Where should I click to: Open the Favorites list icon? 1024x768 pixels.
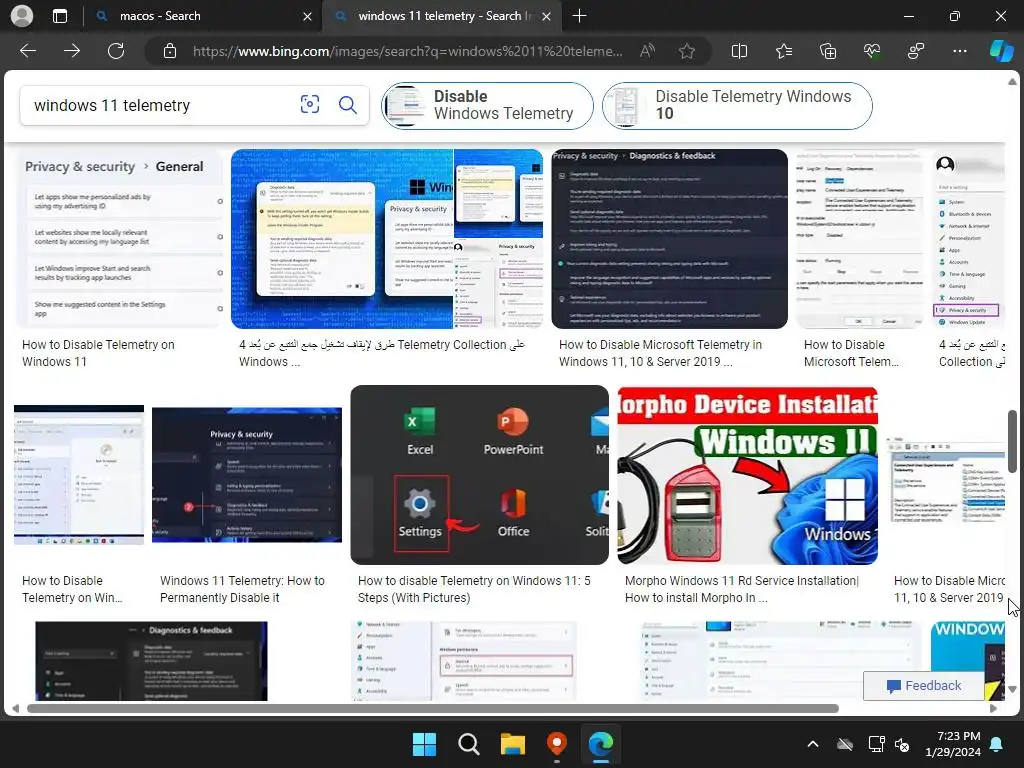click(784, 51)
